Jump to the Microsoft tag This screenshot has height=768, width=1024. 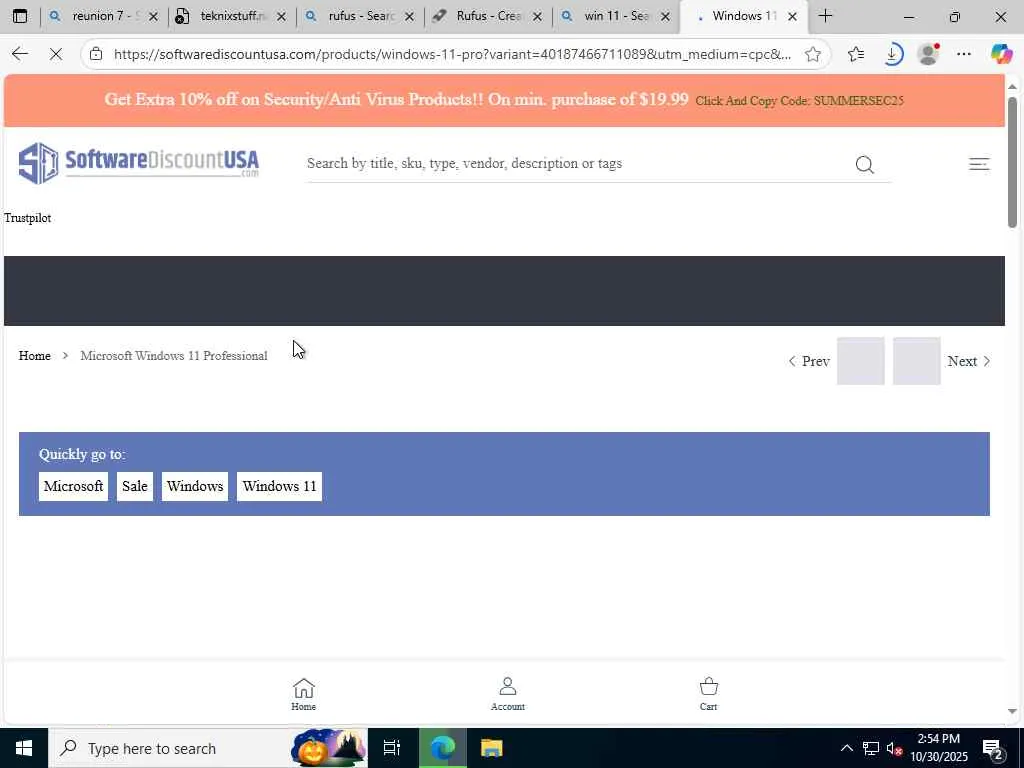[x=73, y=487]
